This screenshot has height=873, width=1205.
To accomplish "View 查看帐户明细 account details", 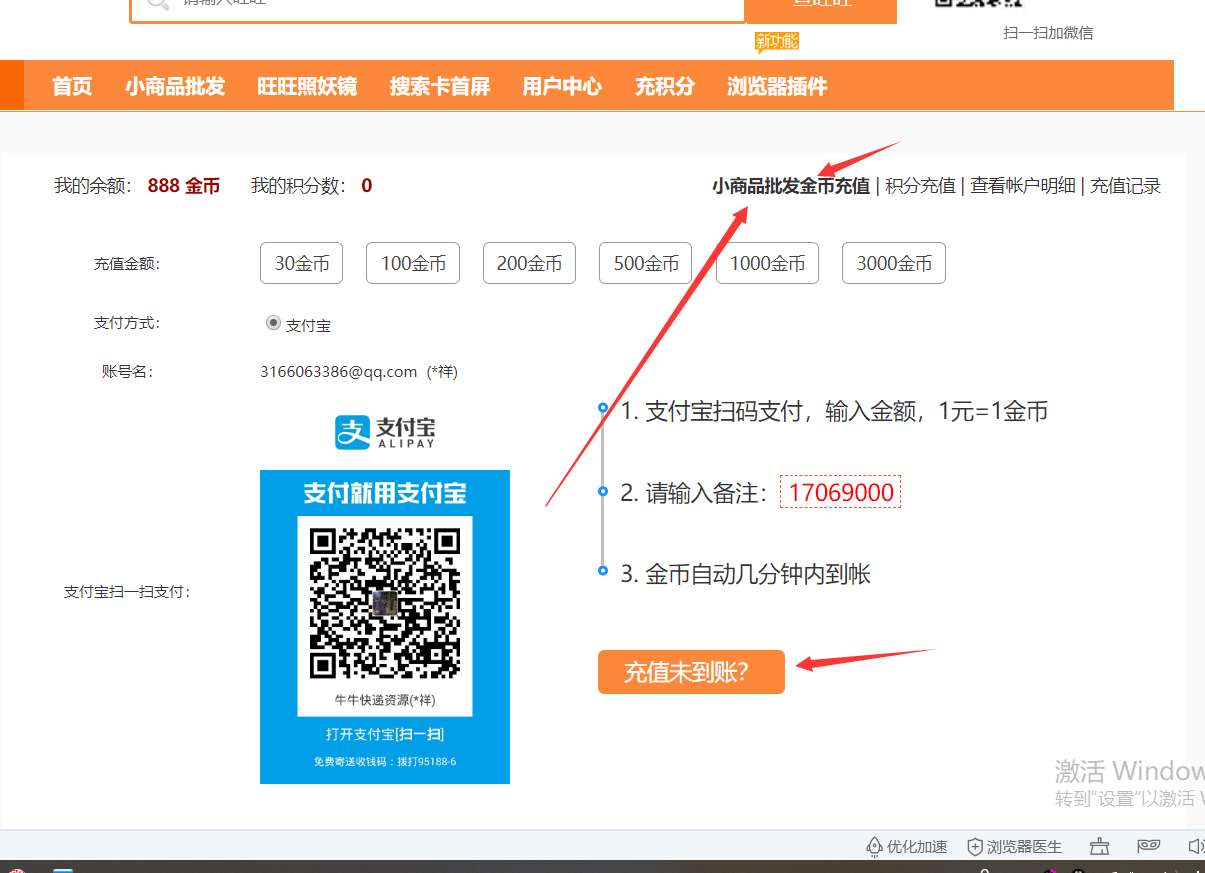I will tap(1023, 186).
